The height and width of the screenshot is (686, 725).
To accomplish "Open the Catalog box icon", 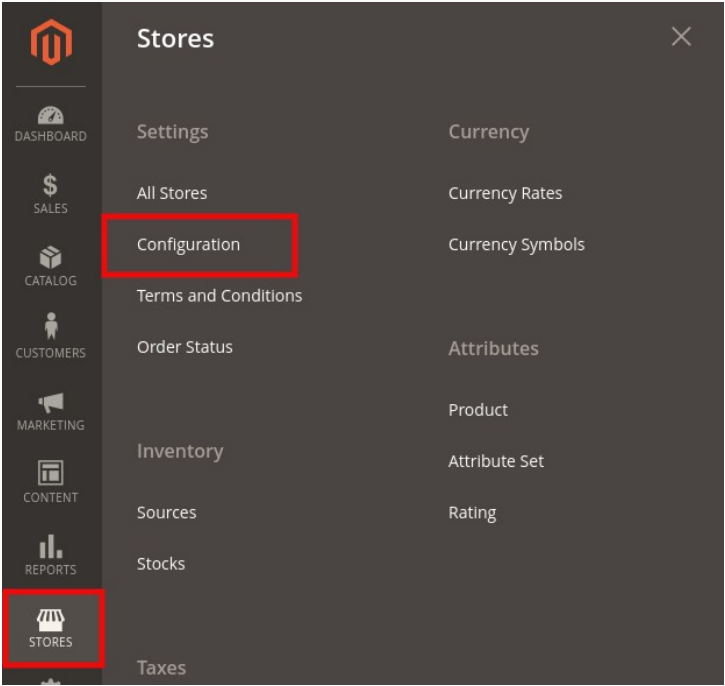I will coord(51,259).
